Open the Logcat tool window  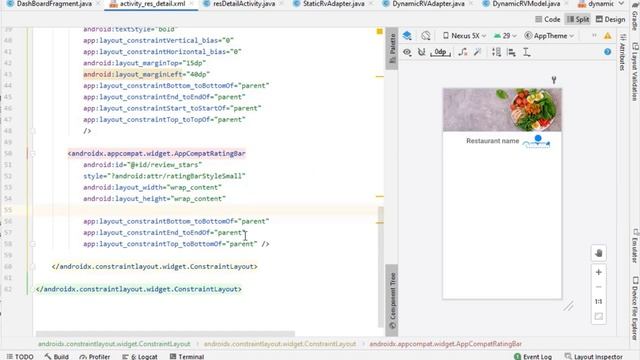(x=140, y=356)
